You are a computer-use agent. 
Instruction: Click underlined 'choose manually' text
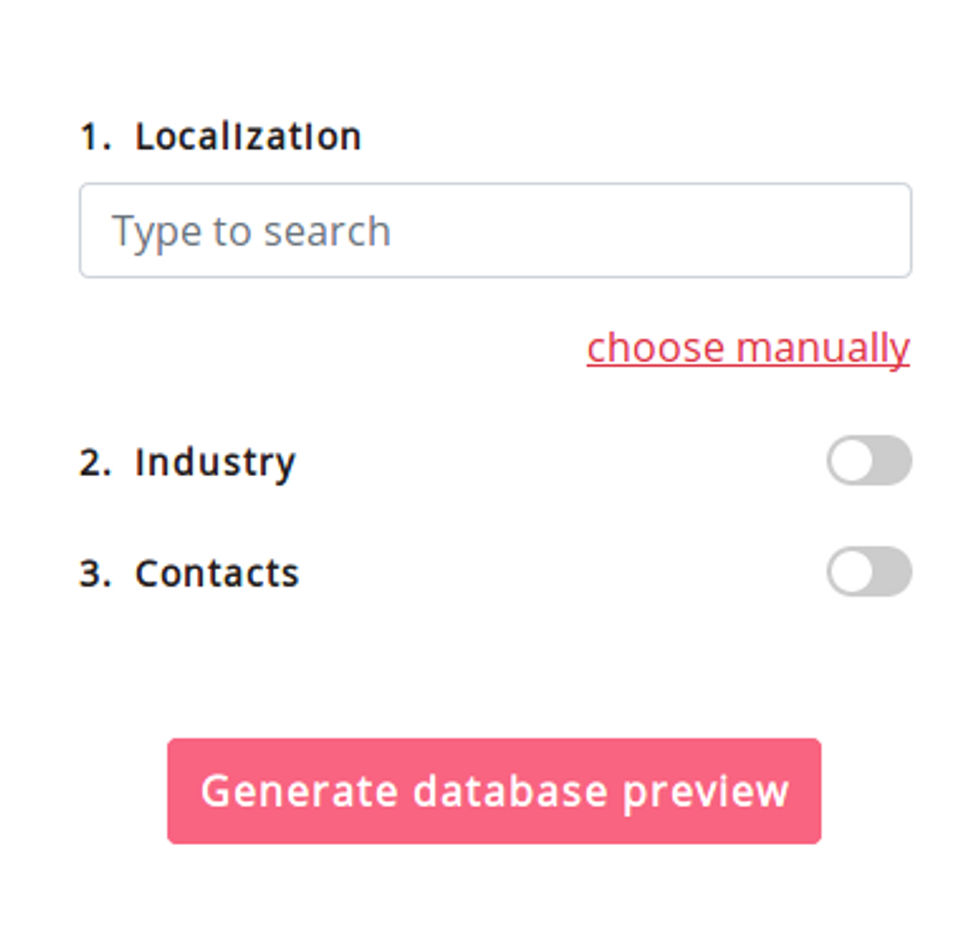[x=748, y=348]
